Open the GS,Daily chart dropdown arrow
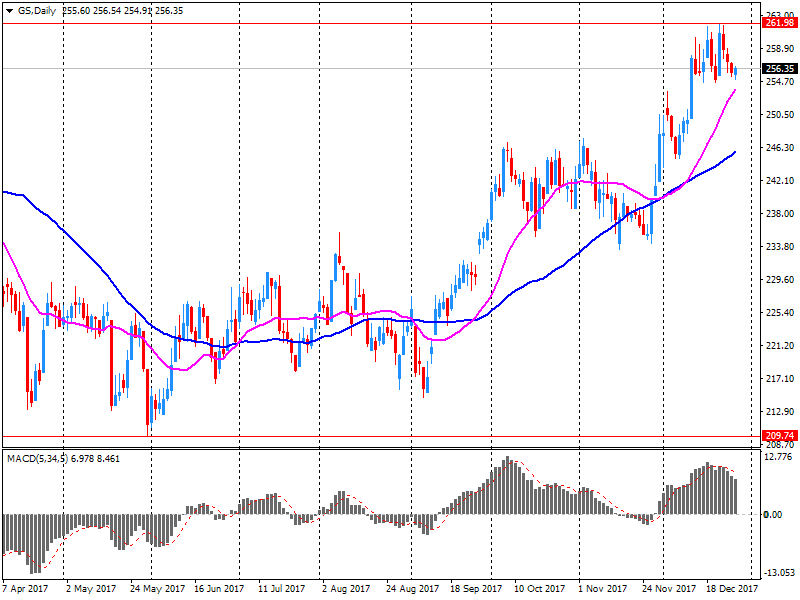800x600 pixels. pos(8,9)
